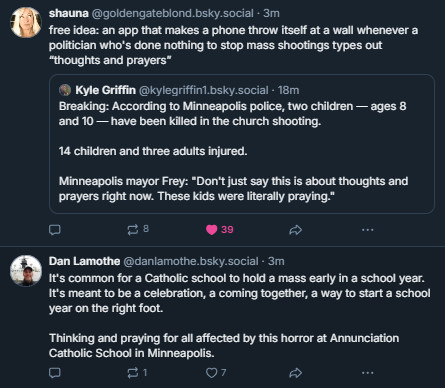Reply to shauna's post
Viewport: 445px width, 388px height.
tap(55, 230)
